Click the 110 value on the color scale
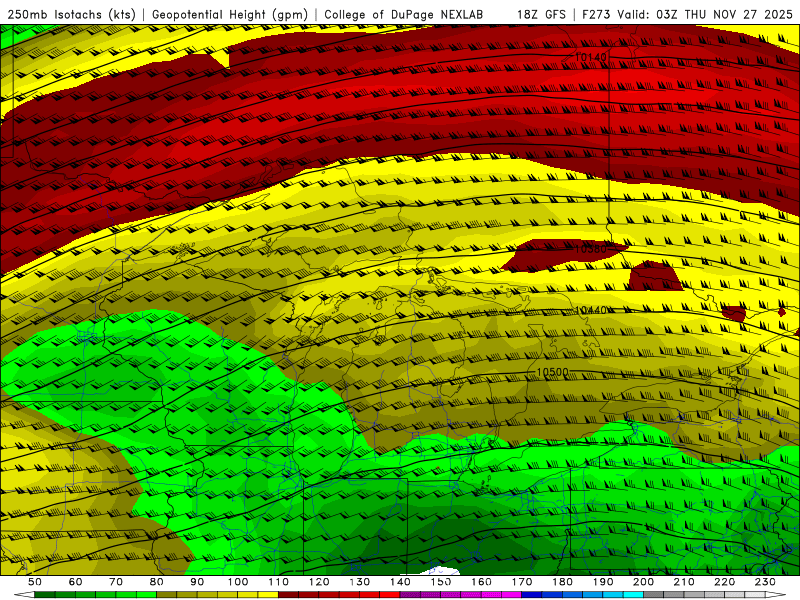This screenshot has height=600, width=800. pos(278,582)
